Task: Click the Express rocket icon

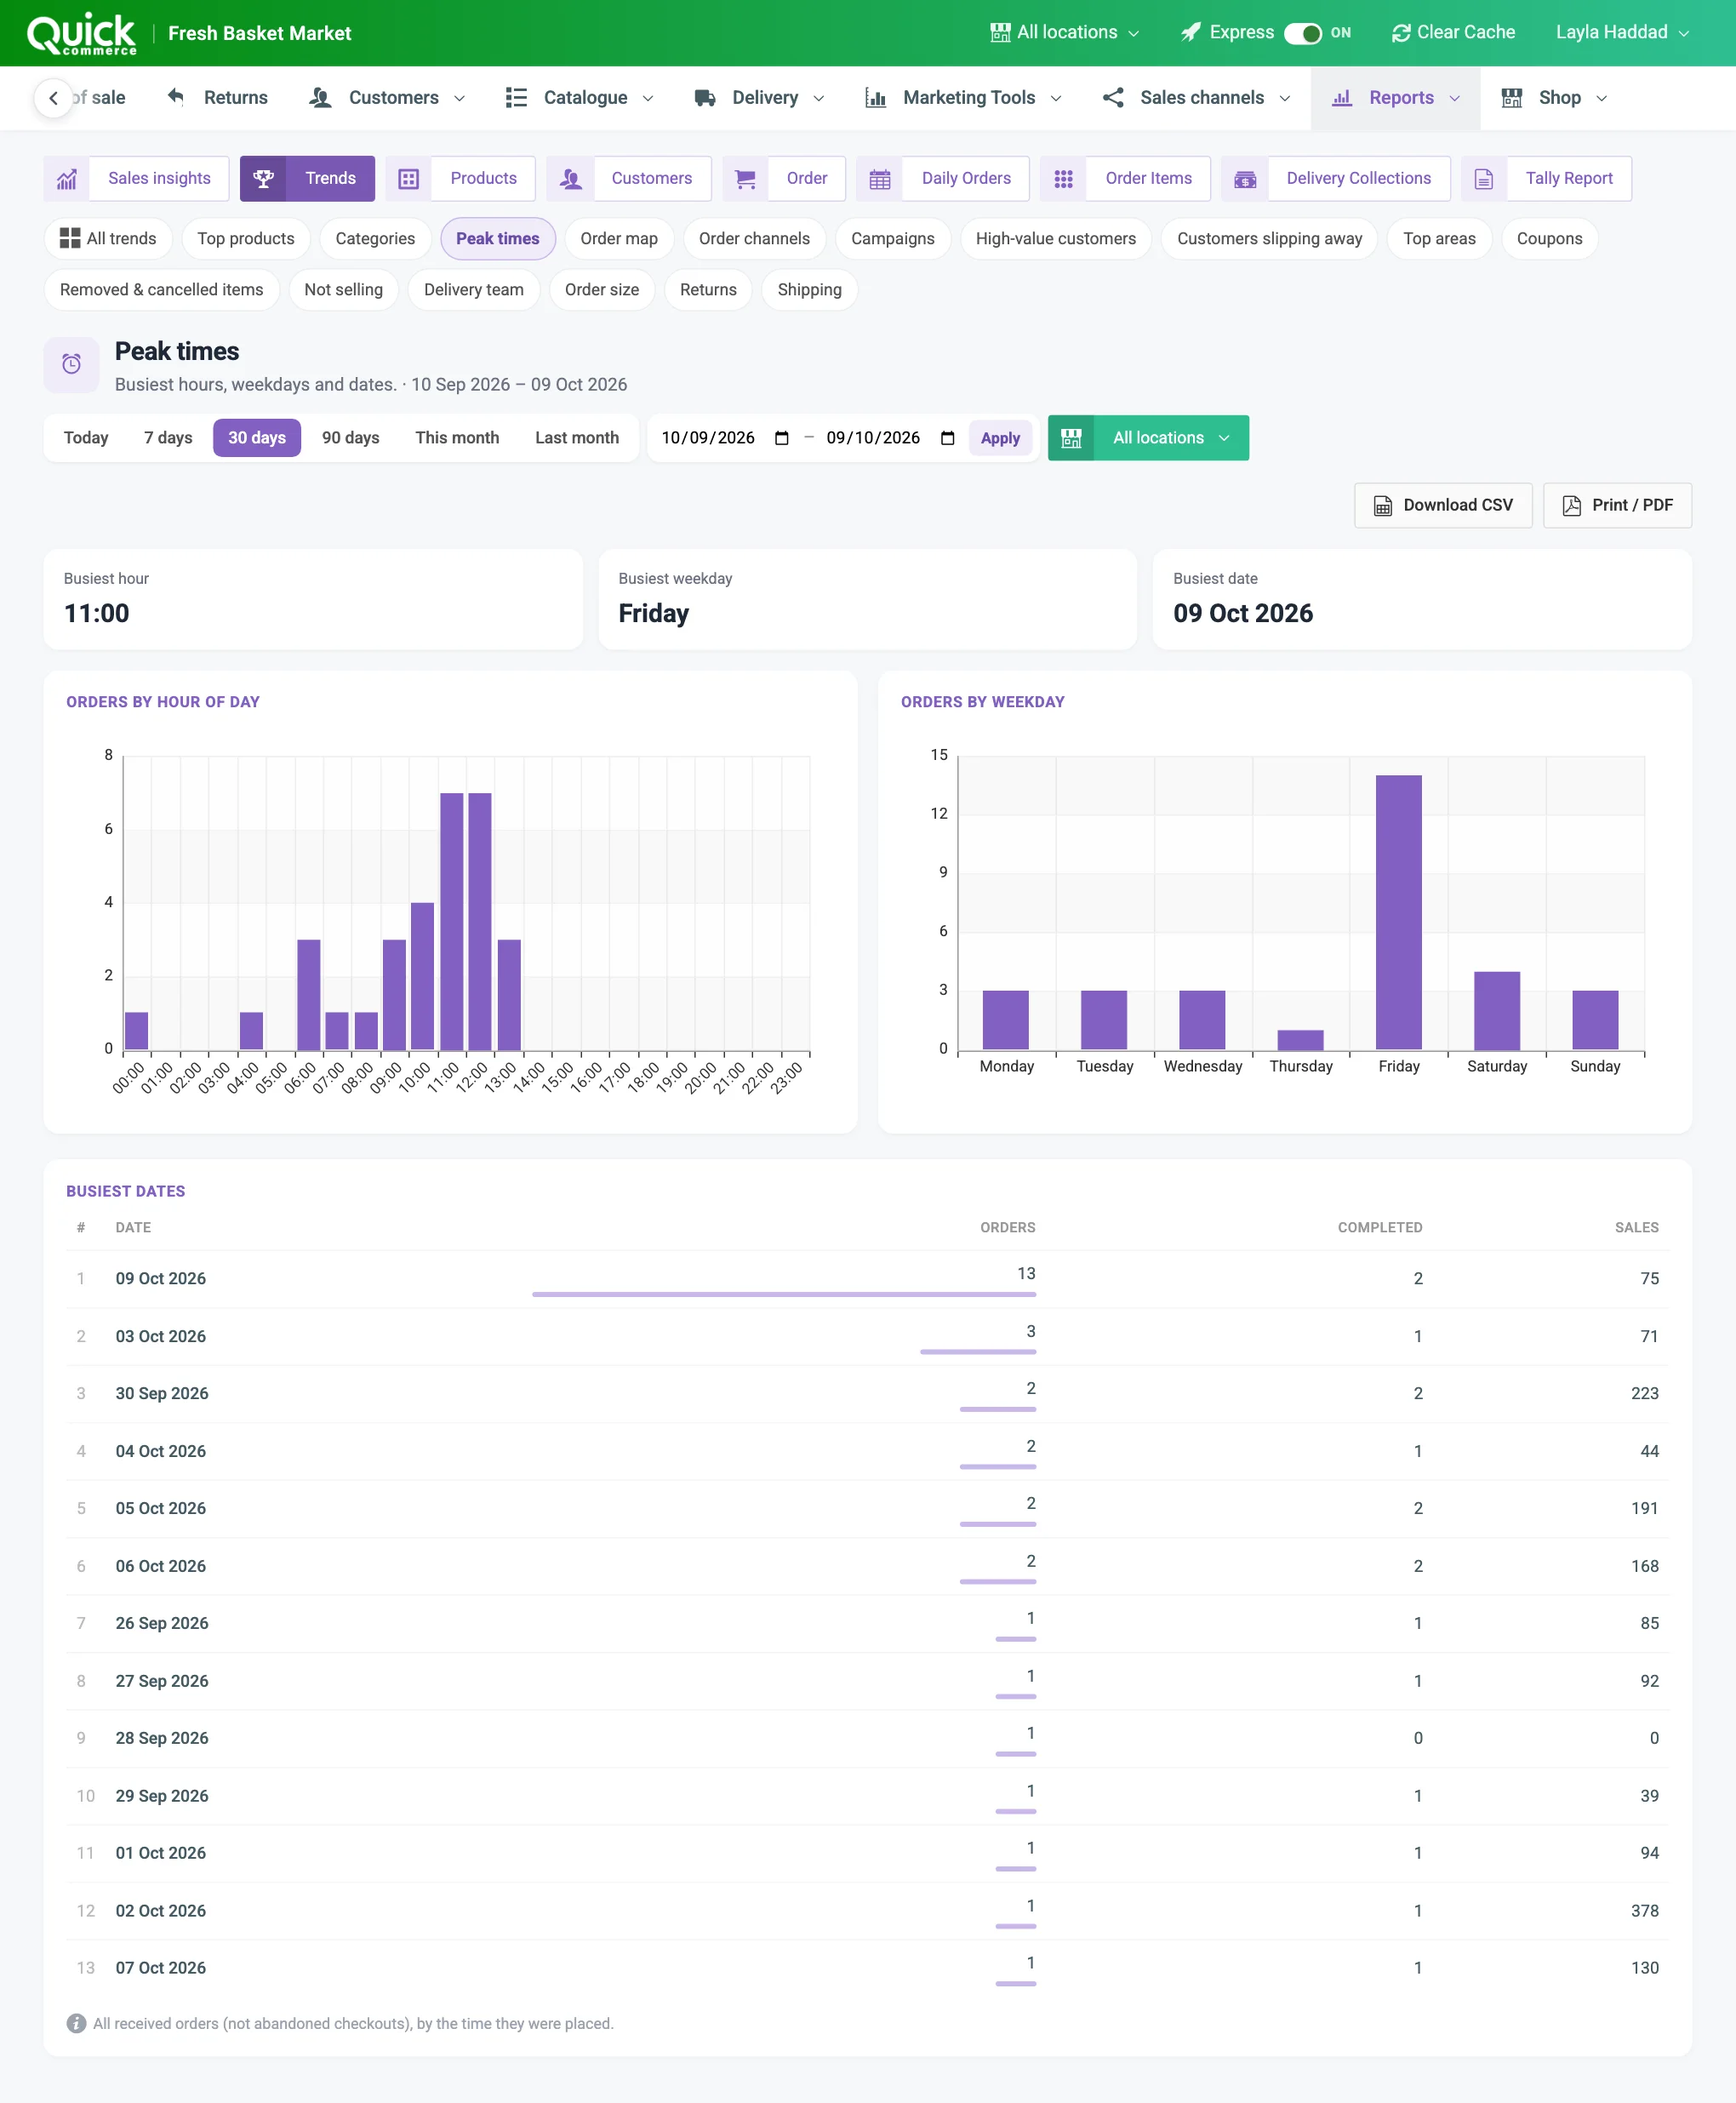Action: (x=1190, y=33)
